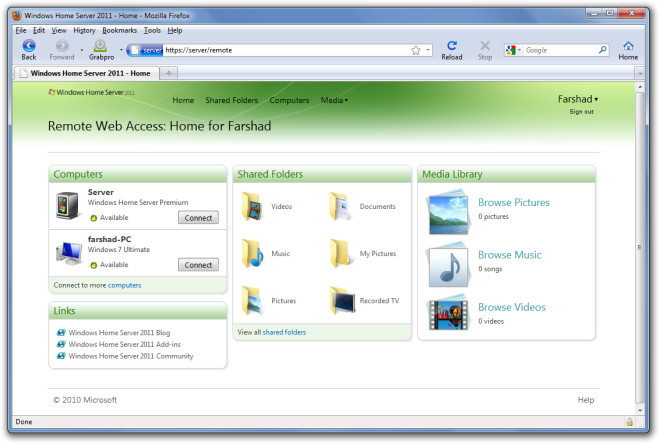Click the page footer Help link
Screen dimensions: 660x444
(585, 400)
